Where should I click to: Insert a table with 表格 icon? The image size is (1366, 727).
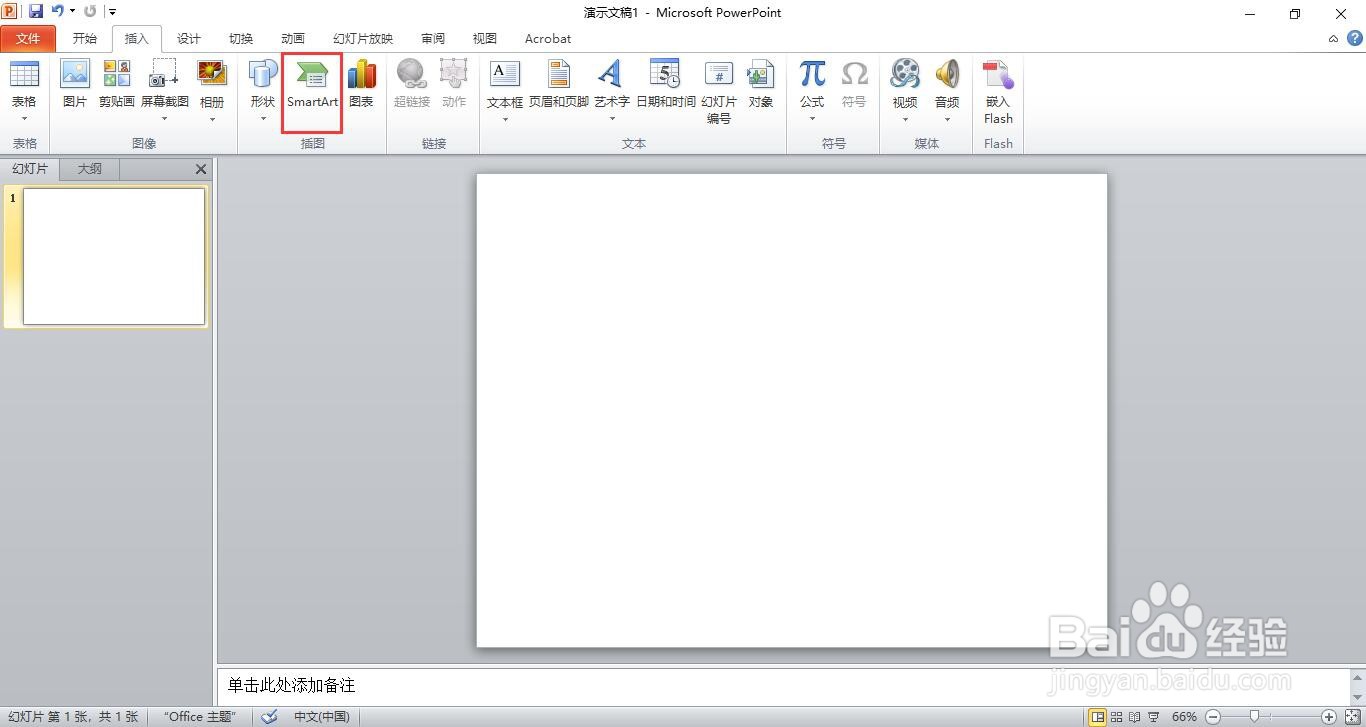24,74
